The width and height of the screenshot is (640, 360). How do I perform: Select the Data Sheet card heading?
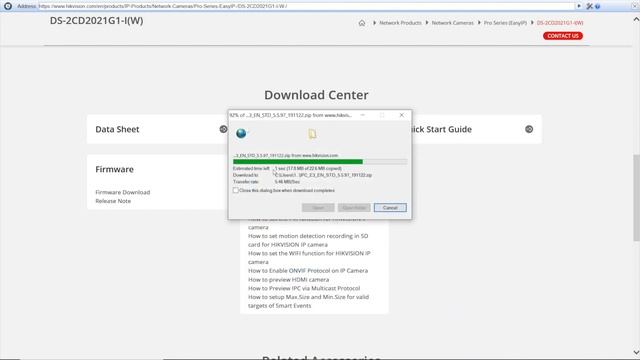tap(117, 129)
